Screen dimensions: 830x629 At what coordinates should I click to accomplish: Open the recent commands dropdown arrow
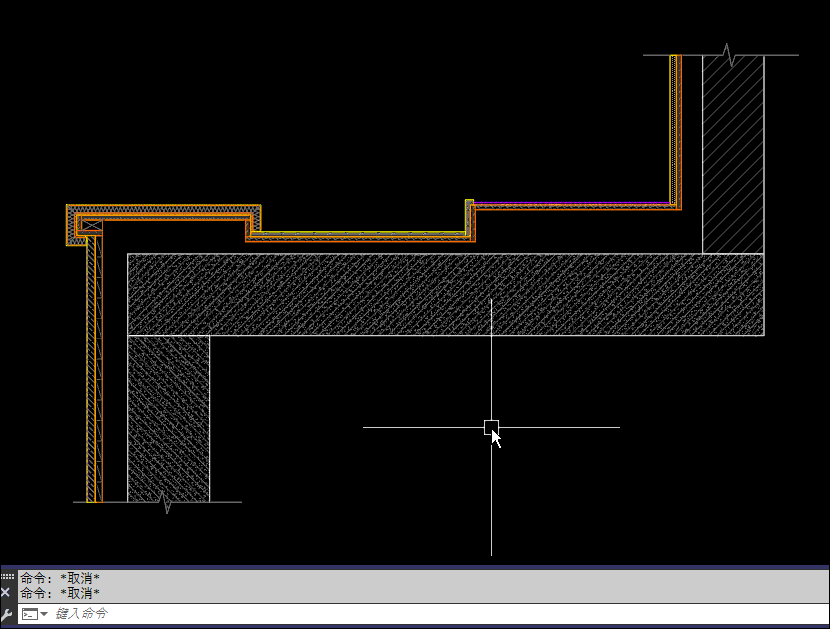tap(44, 613)
